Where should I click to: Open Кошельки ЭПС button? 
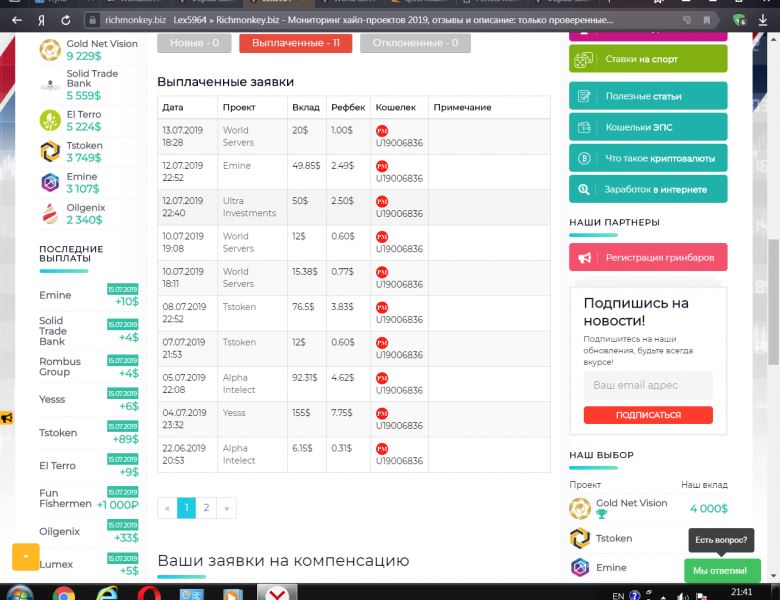point(648,127)
